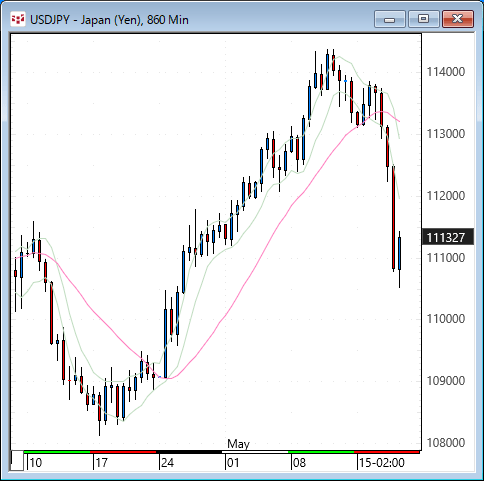The height and width of the screenshot is (481, 484).
Task: Click the 111000 price axis label
Action: 446,258
